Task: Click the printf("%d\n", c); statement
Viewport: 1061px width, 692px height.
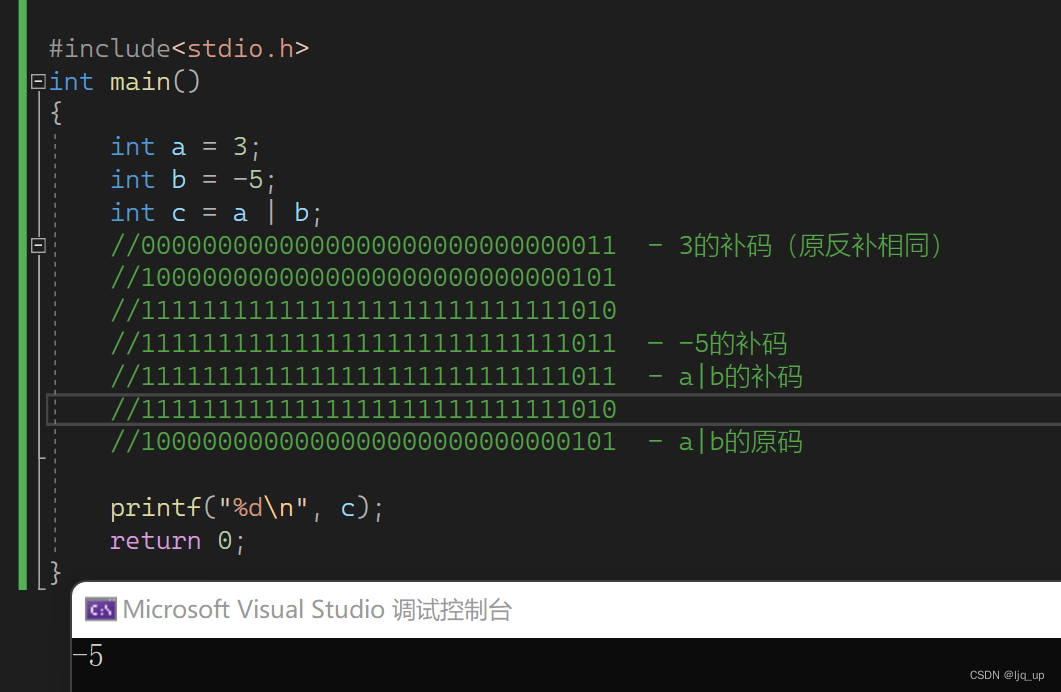Action: click(247, 507)
